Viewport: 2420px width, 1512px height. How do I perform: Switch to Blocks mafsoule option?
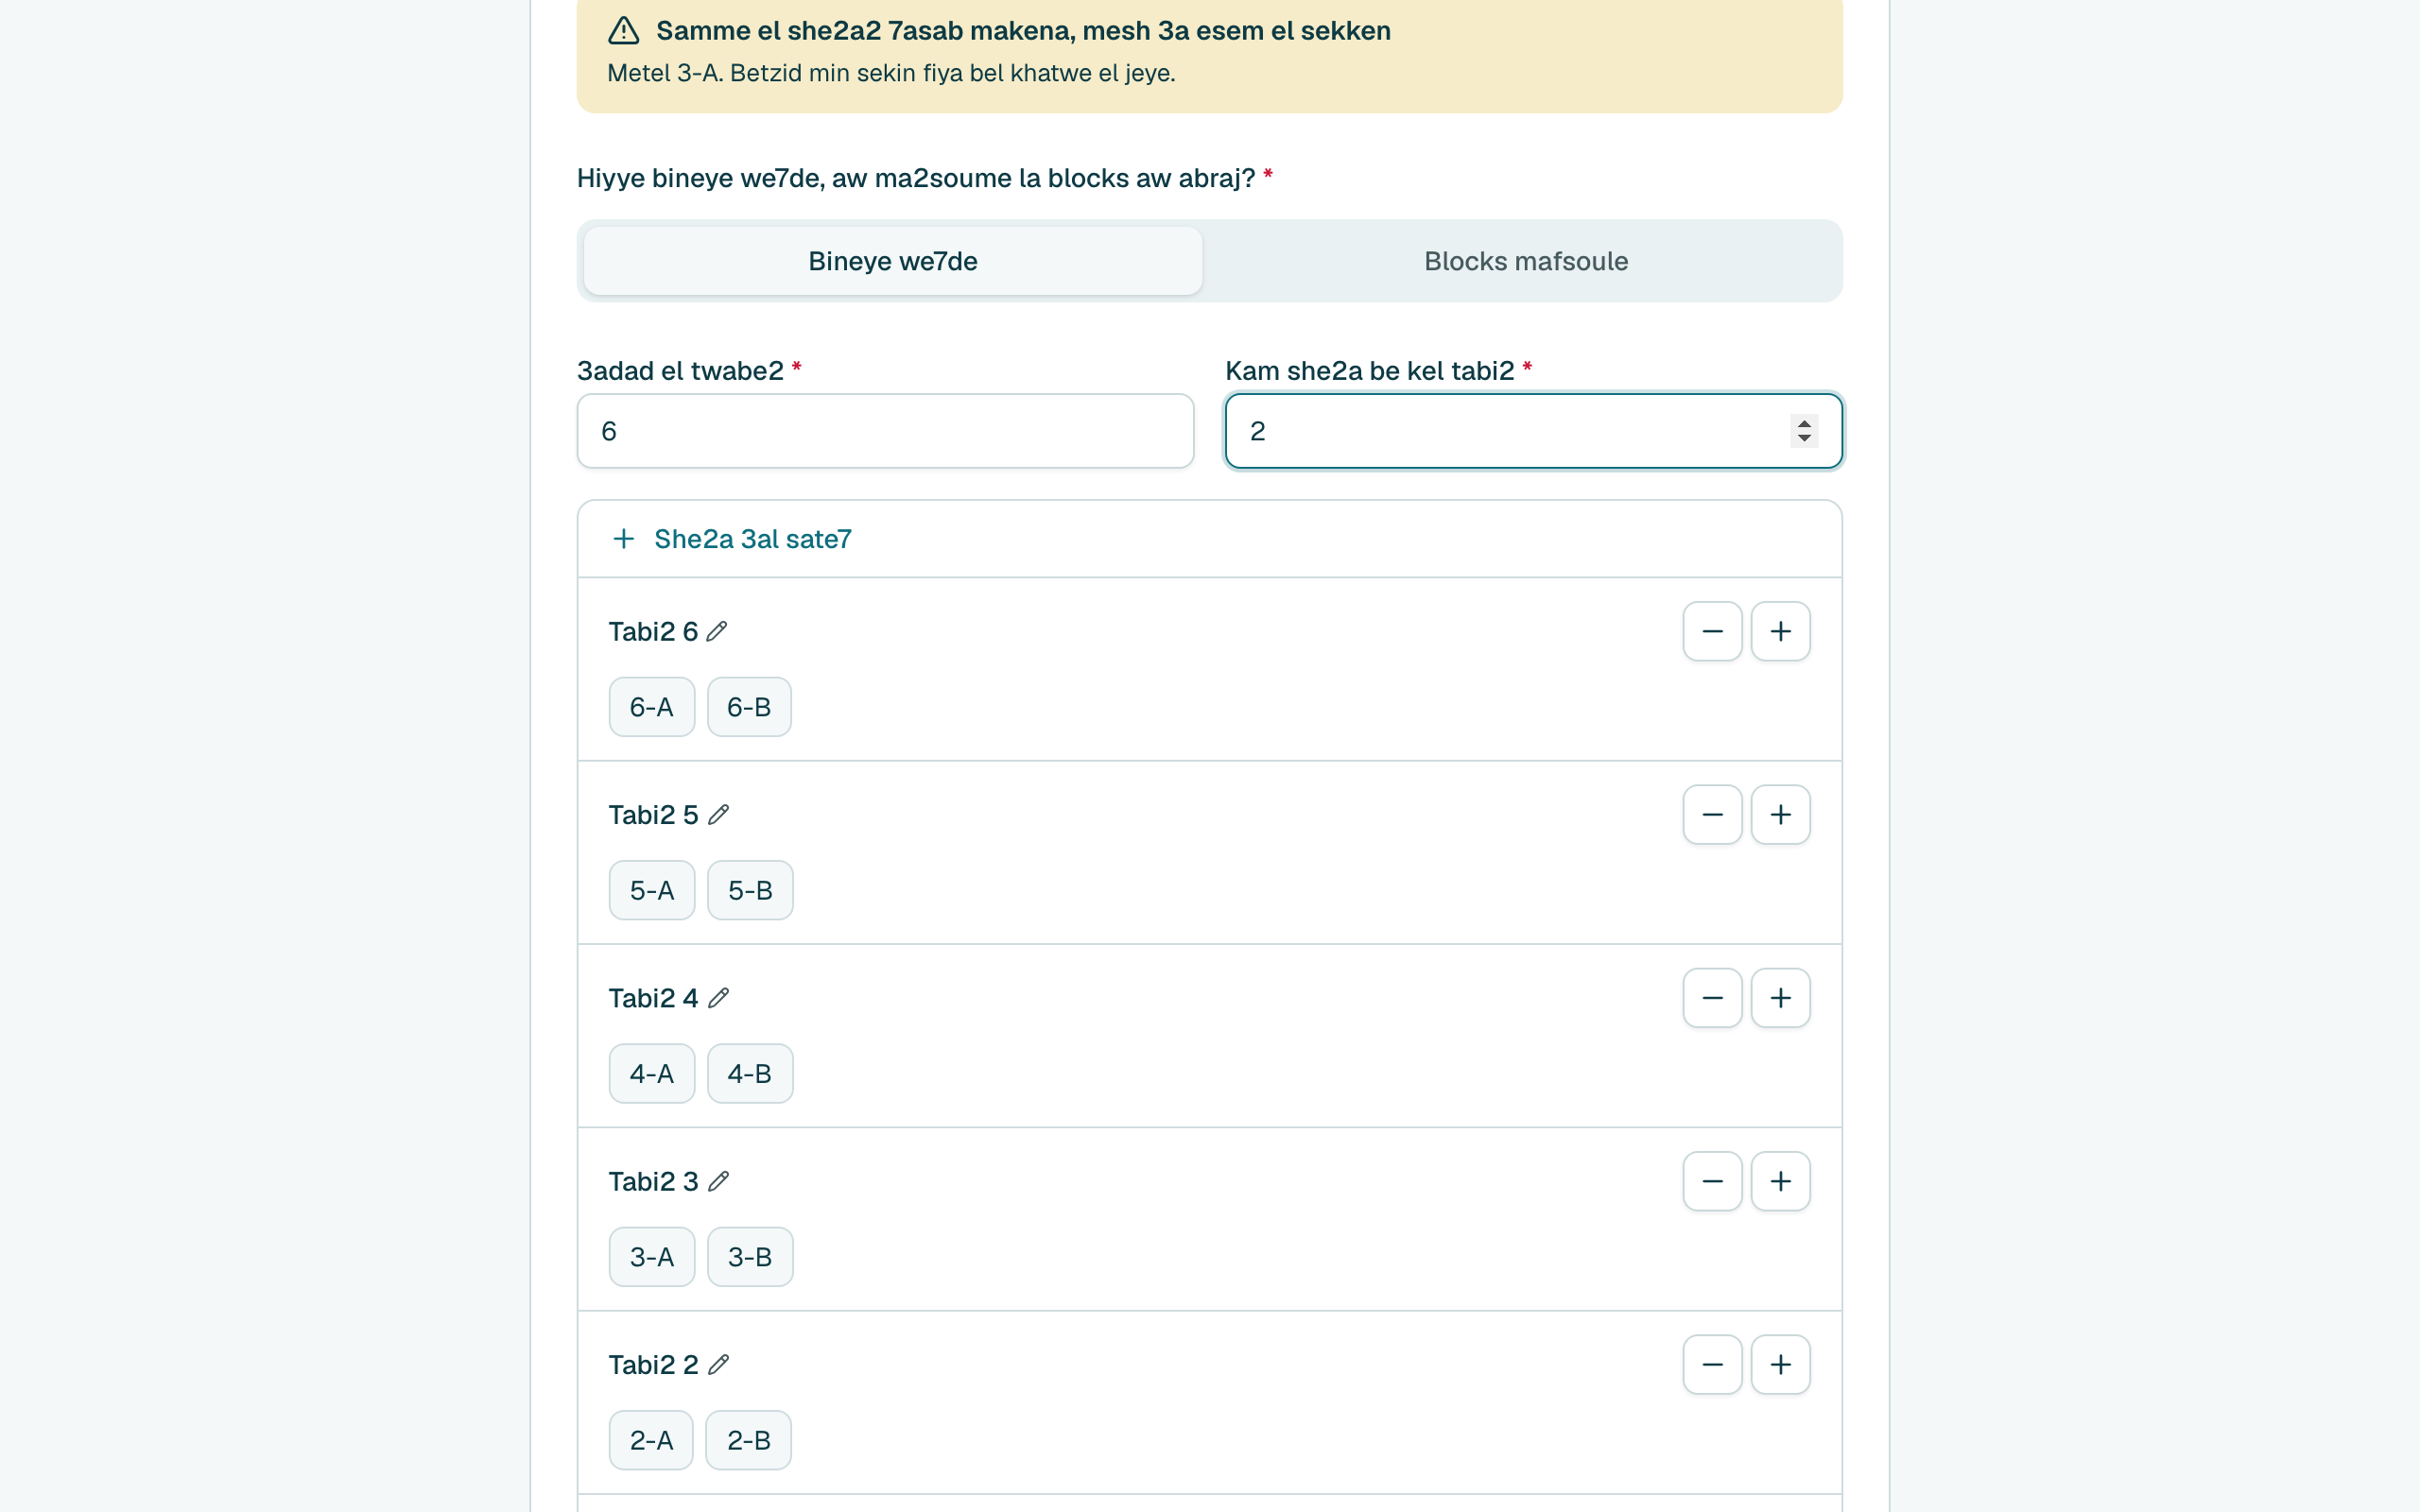tap(1526, 261)
